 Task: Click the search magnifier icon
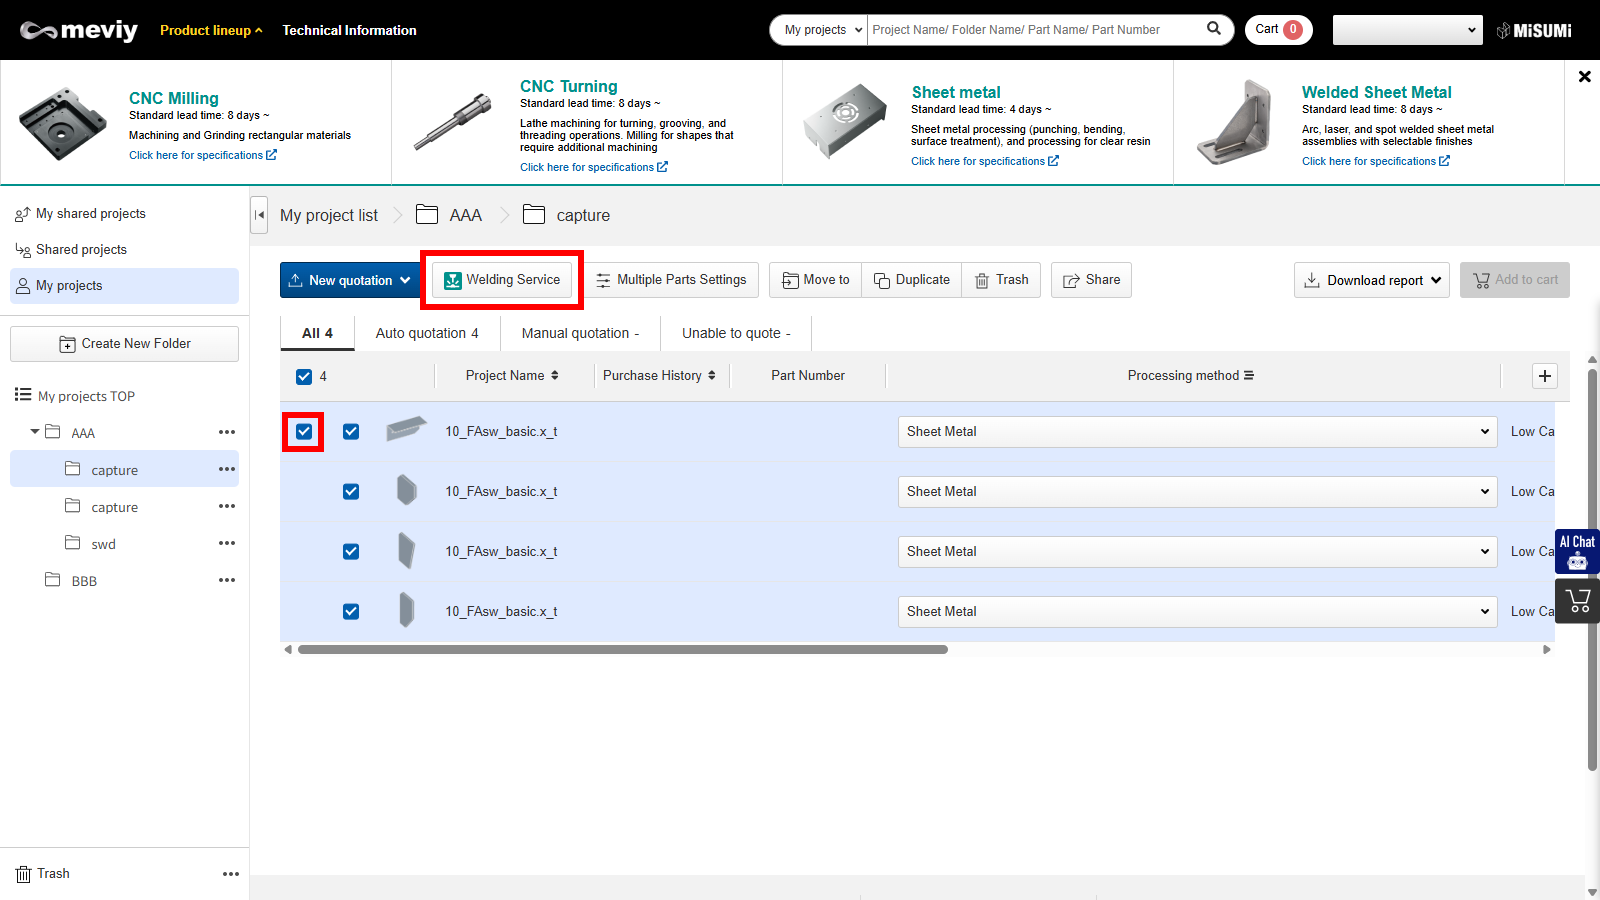(1213, 29)
